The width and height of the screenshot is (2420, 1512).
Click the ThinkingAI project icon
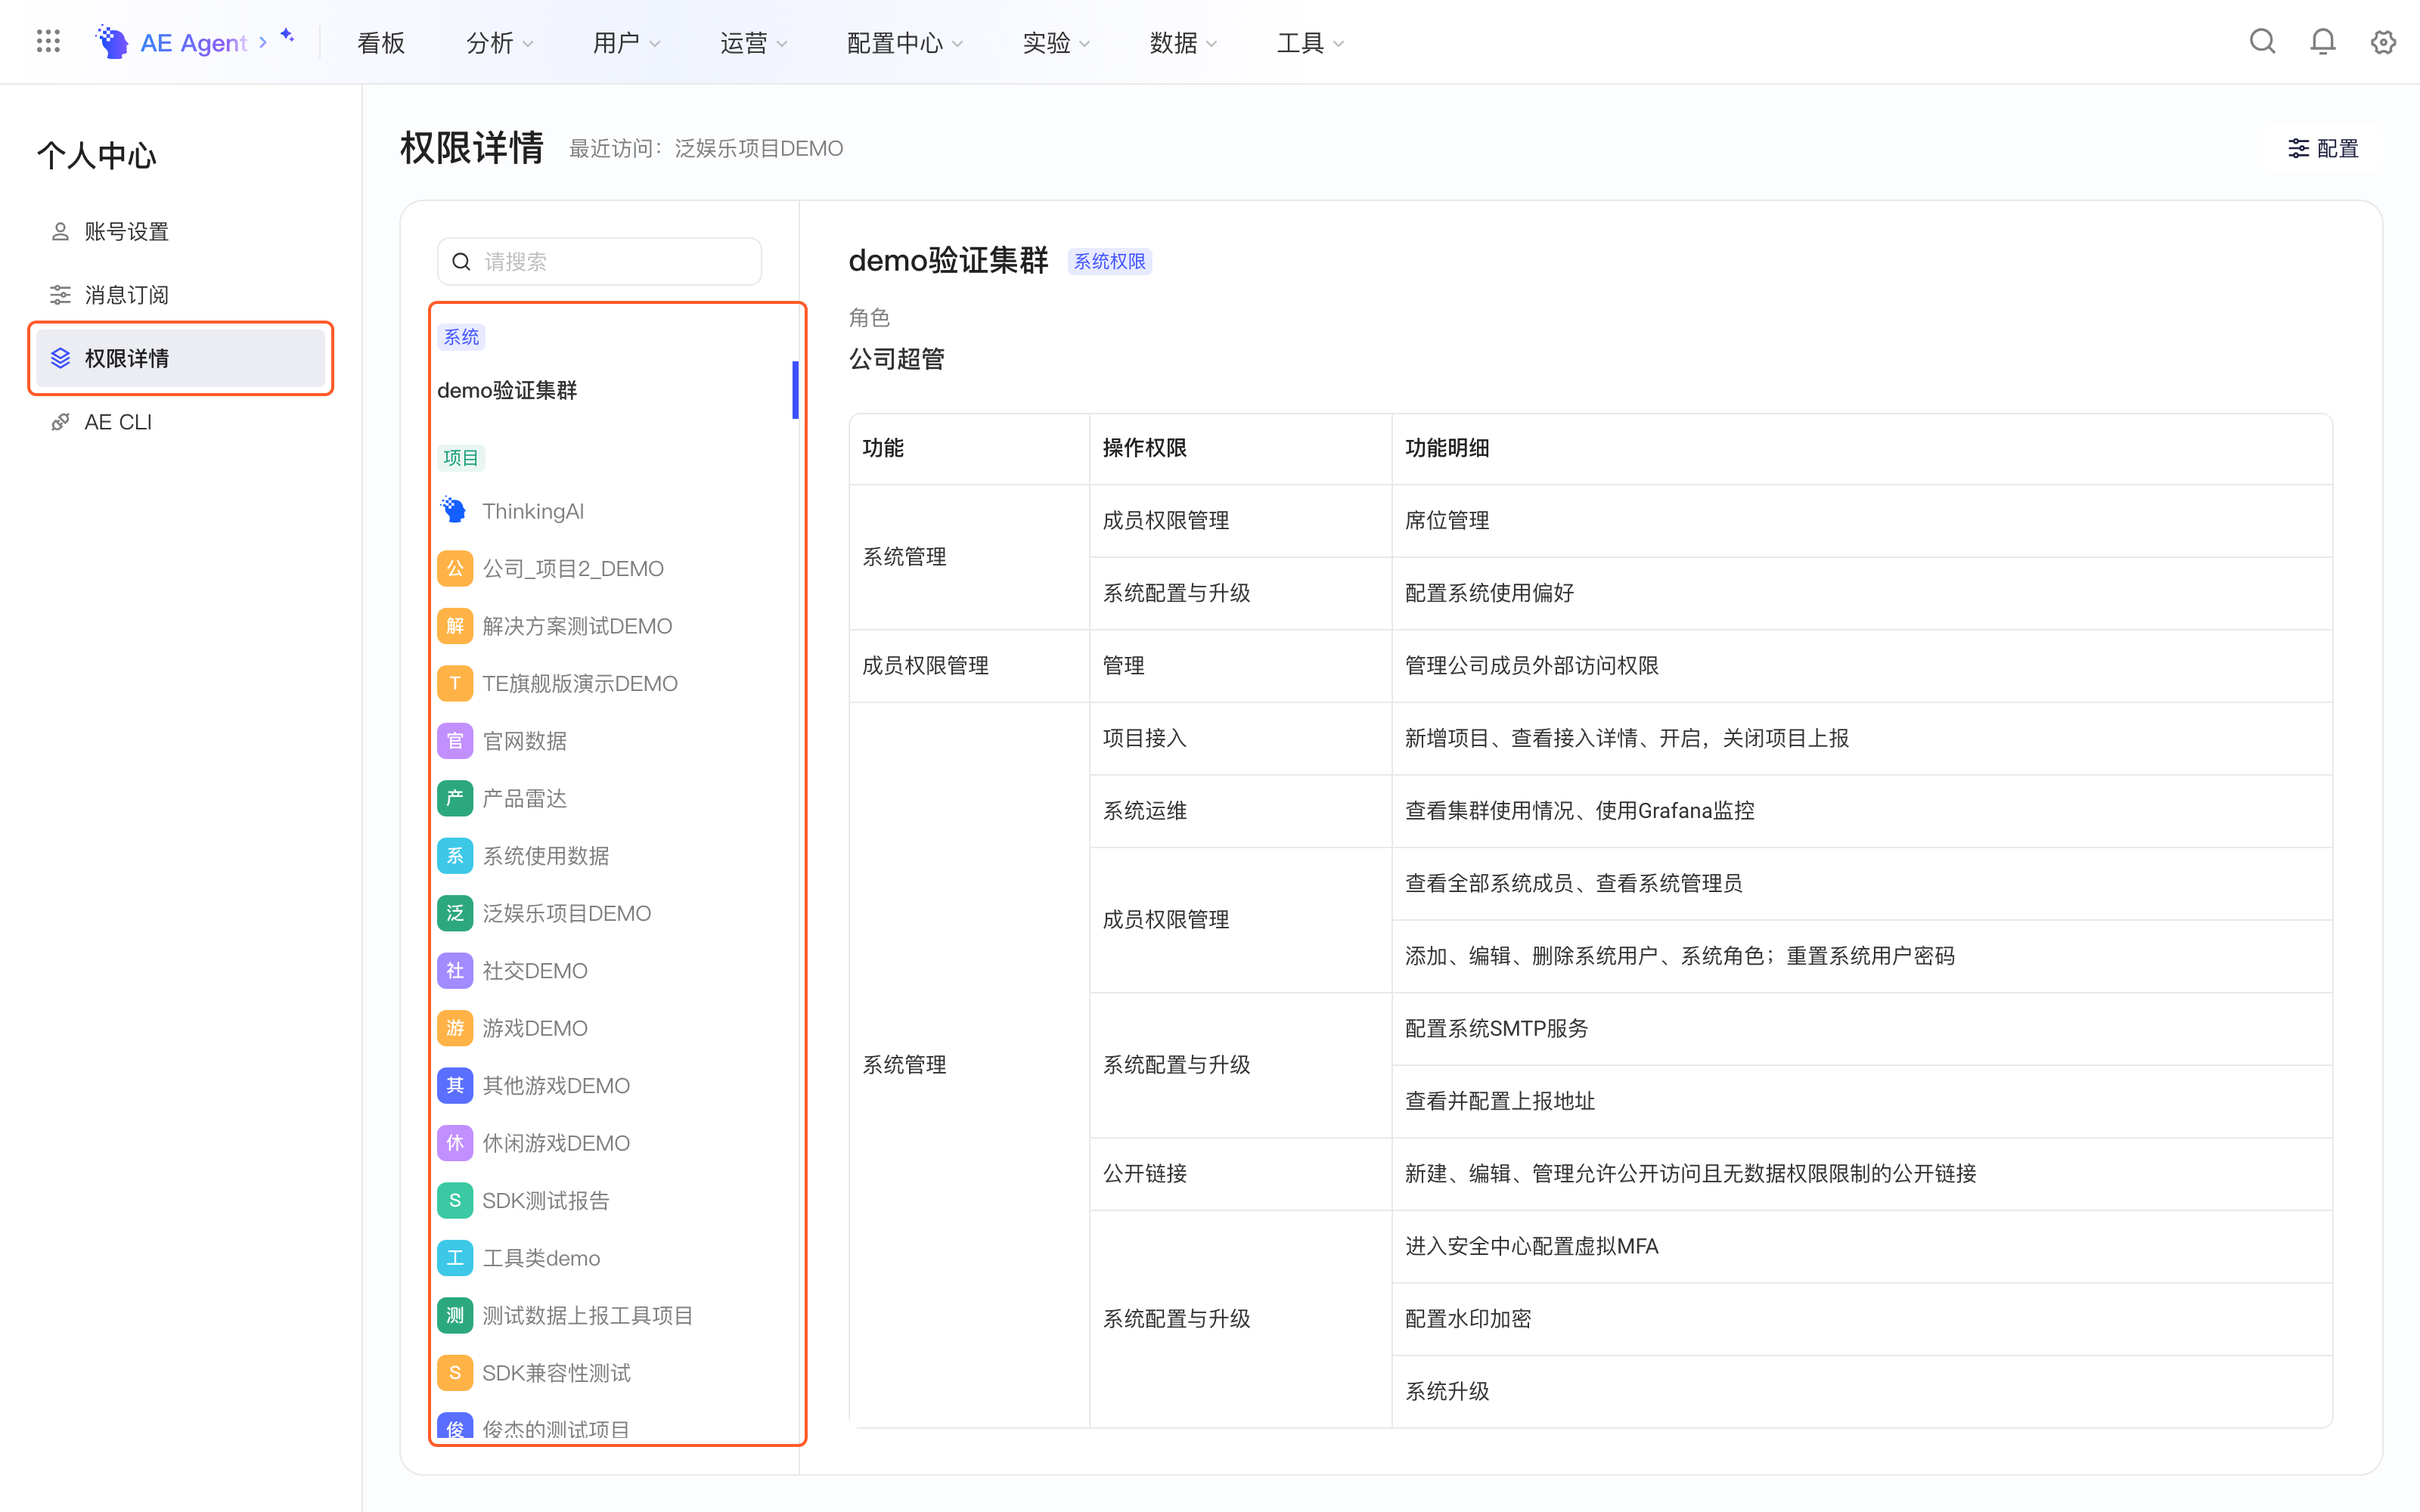(454, 511)
